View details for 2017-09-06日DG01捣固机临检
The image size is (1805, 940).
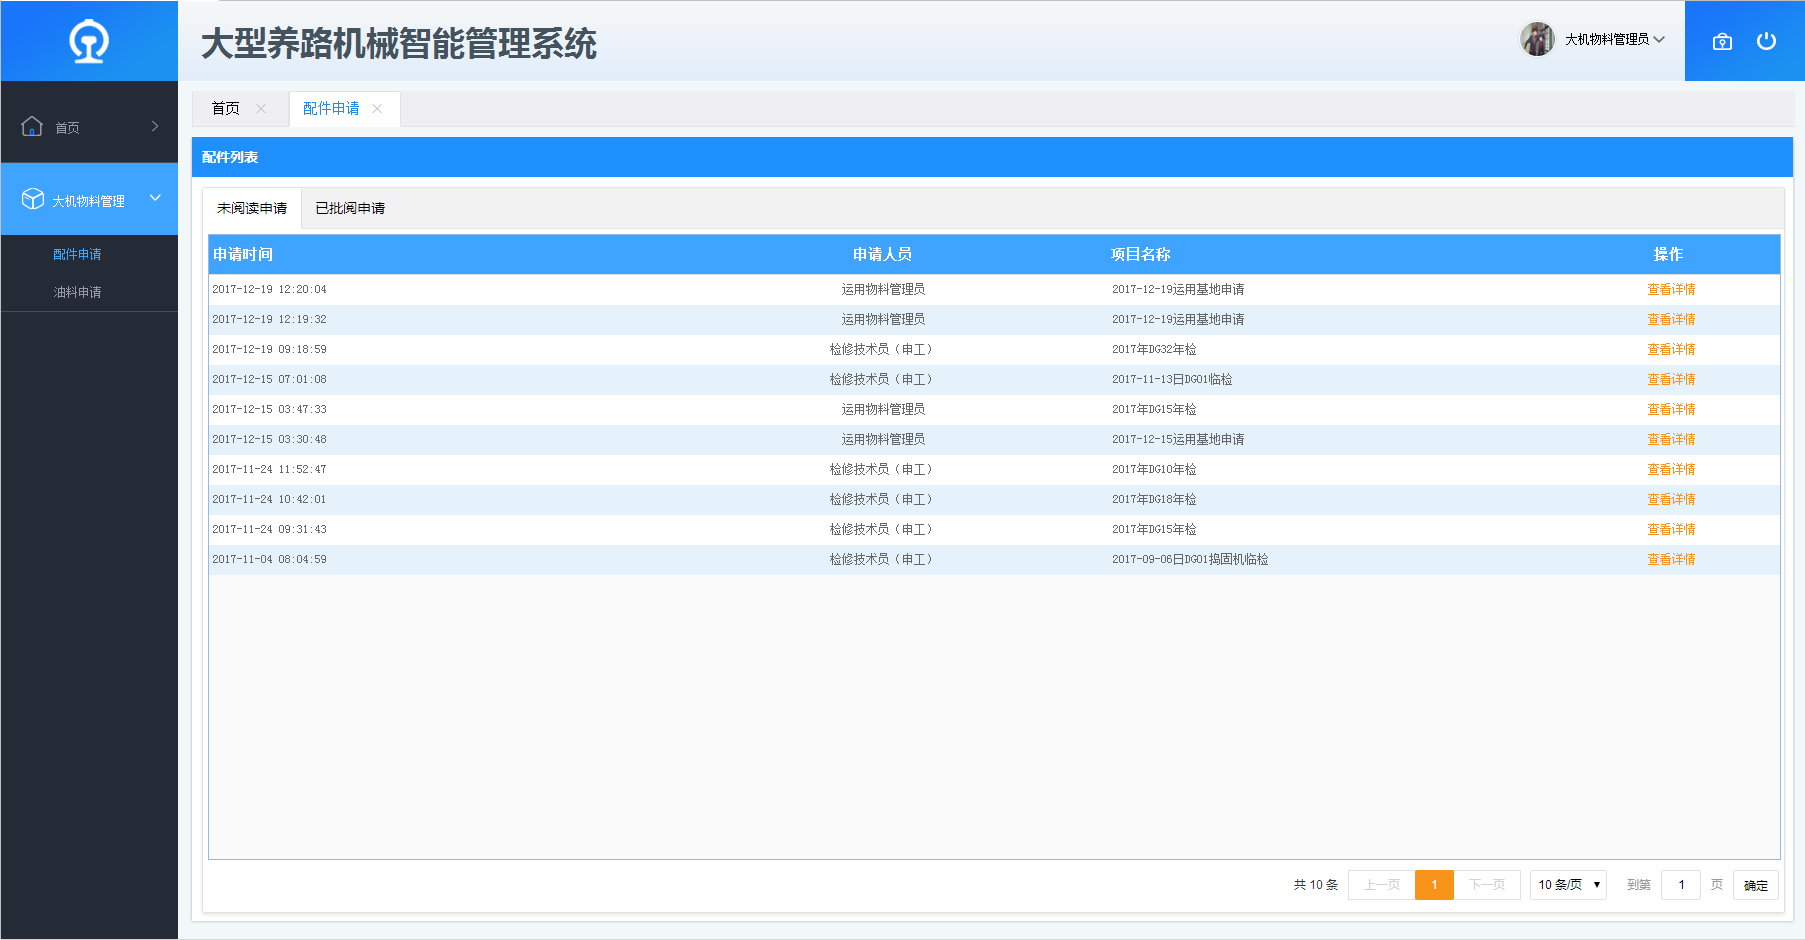pos(1671,559)
